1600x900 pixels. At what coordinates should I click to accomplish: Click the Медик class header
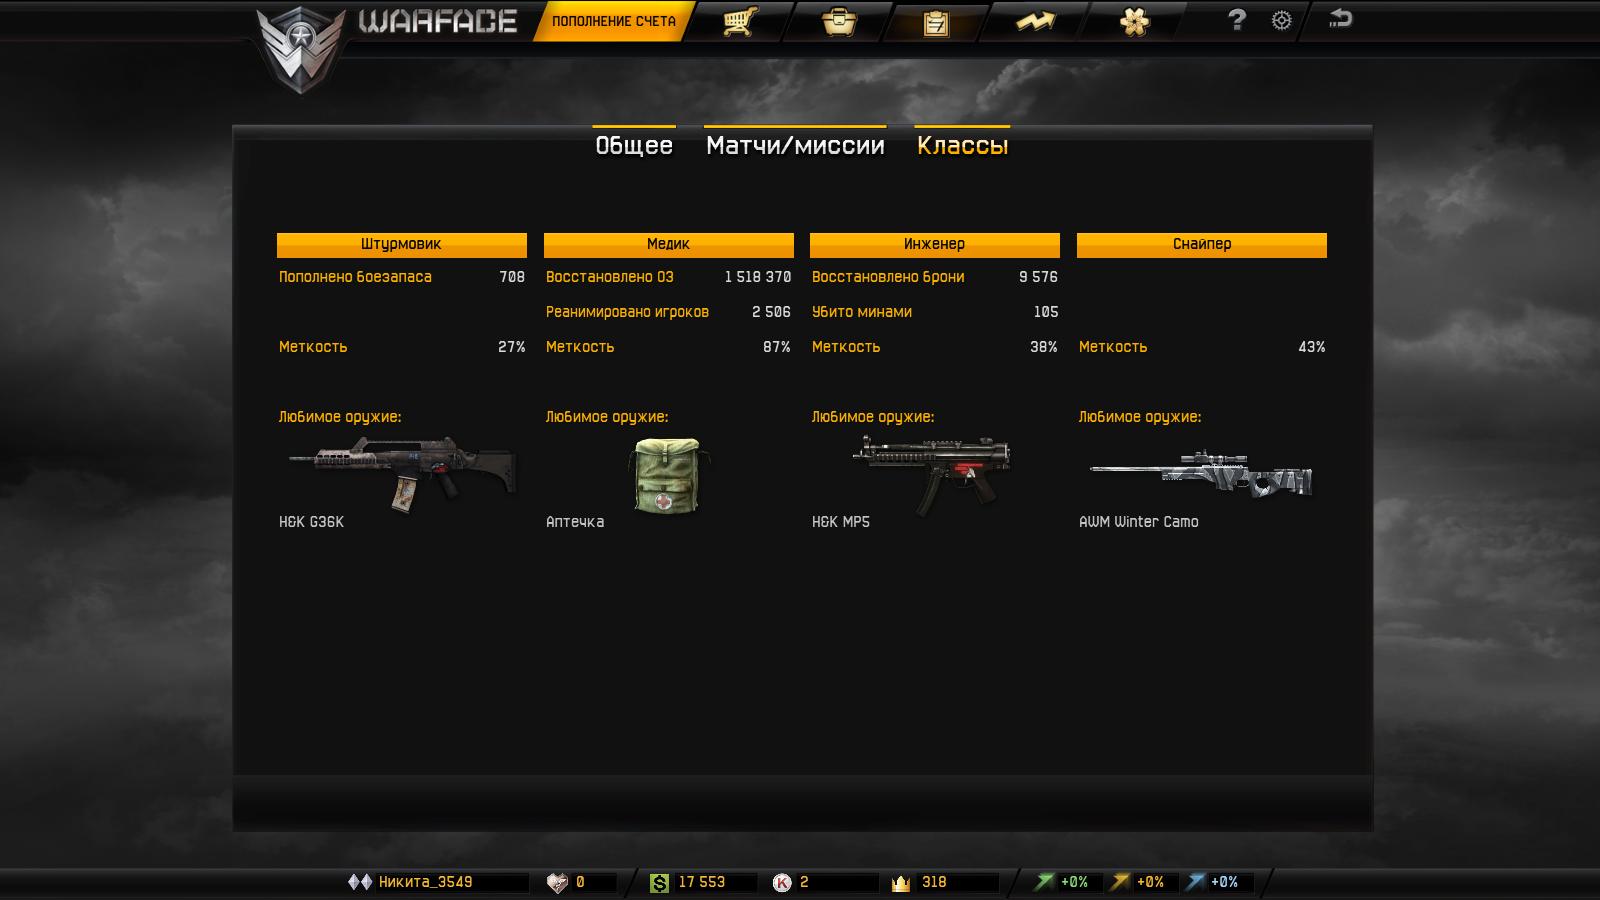668,245
